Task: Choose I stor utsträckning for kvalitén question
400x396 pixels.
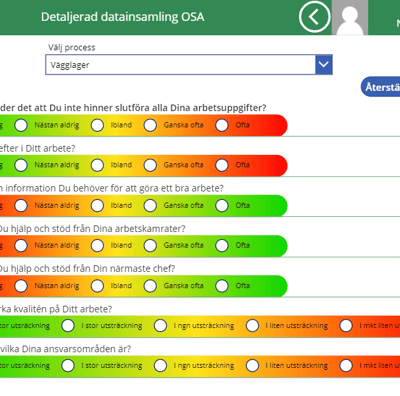Action: tap(68, 326)
